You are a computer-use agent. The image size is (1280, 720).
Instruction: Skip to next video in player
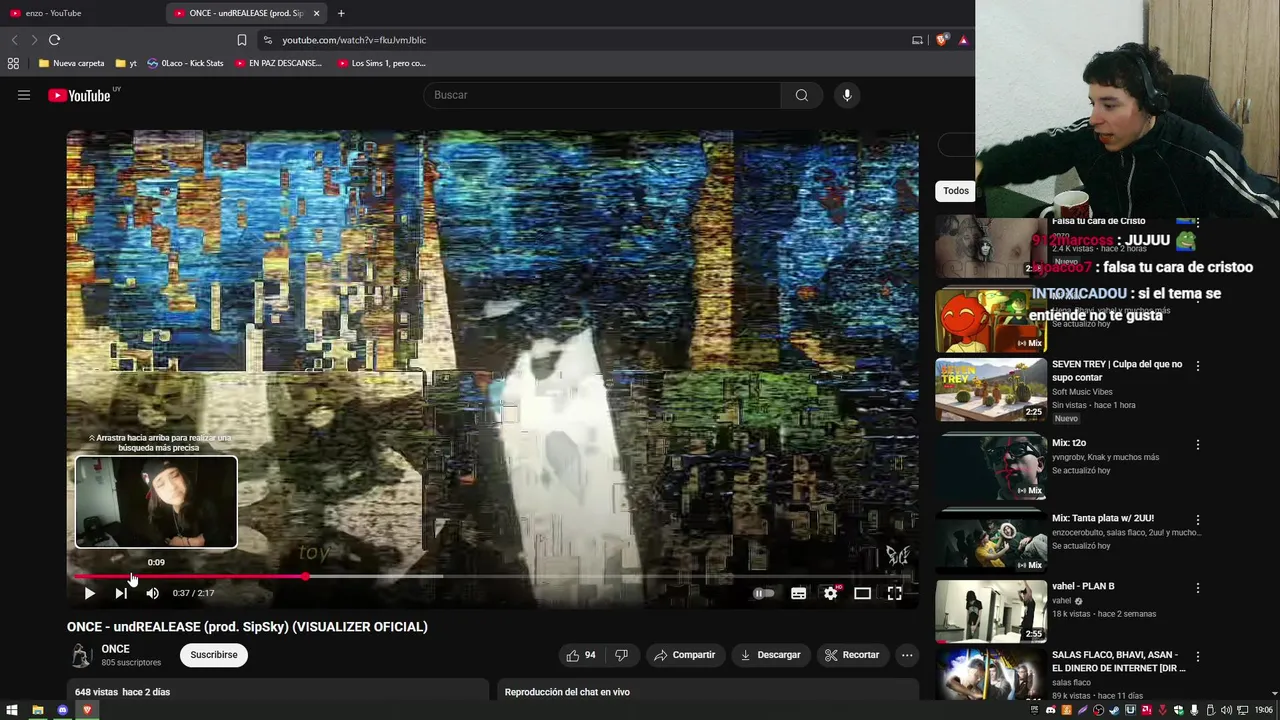tap(121, 593)
